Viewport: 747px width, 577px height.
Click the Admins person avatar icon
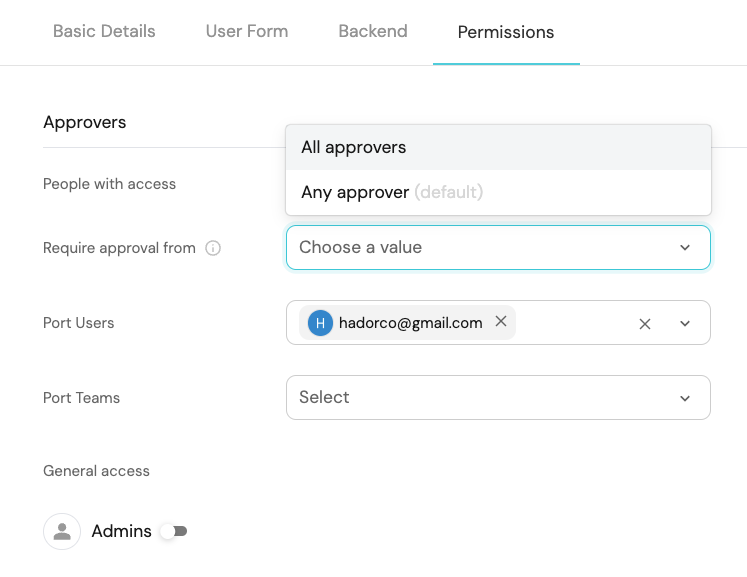click(x=62, y=531)
